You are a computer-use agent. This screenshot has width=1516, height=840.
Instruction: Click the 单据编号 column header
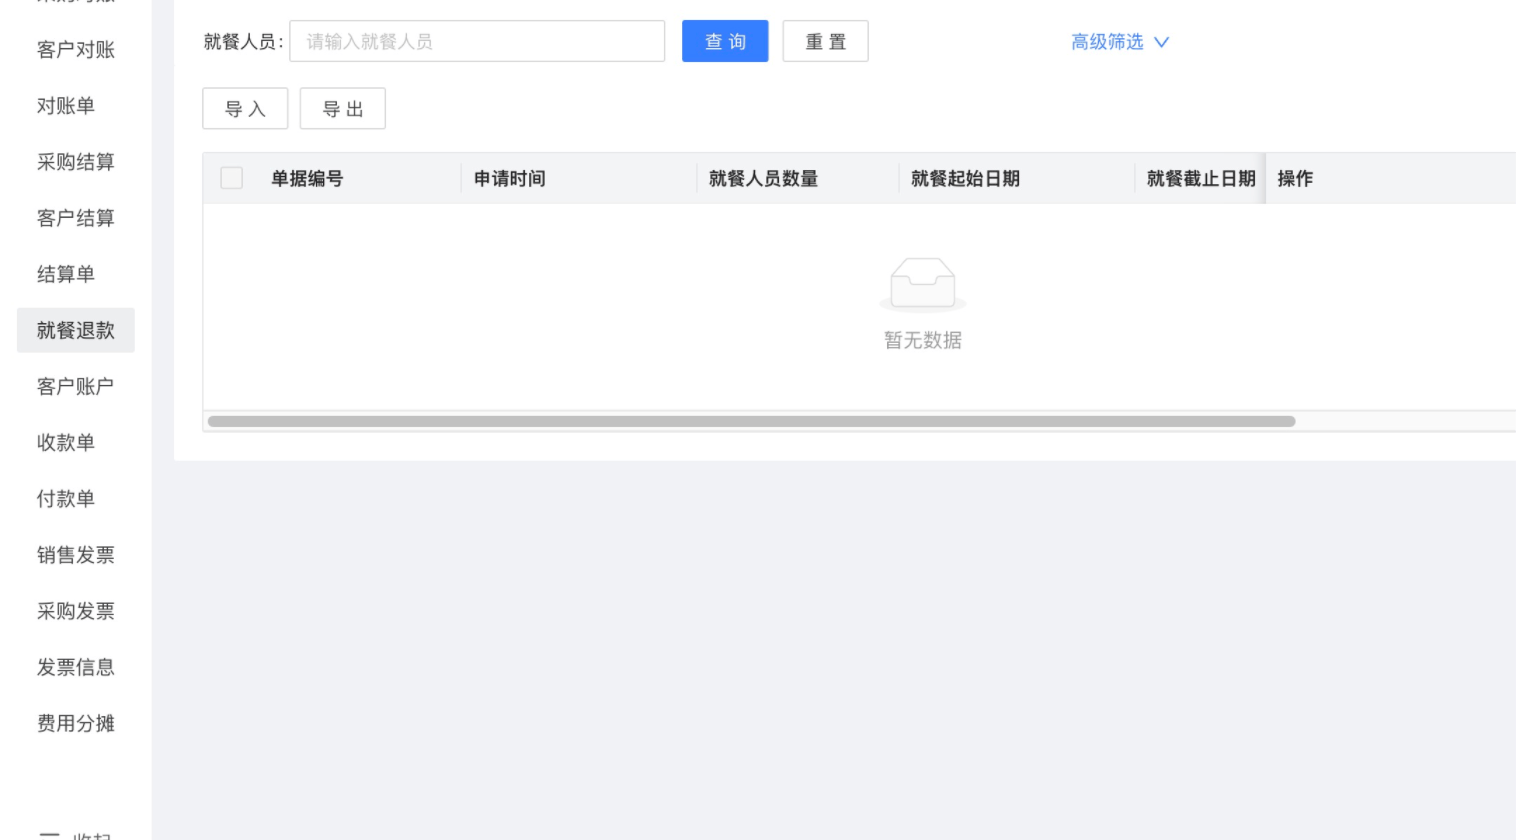pyautogui.click(x=307, y=179)
